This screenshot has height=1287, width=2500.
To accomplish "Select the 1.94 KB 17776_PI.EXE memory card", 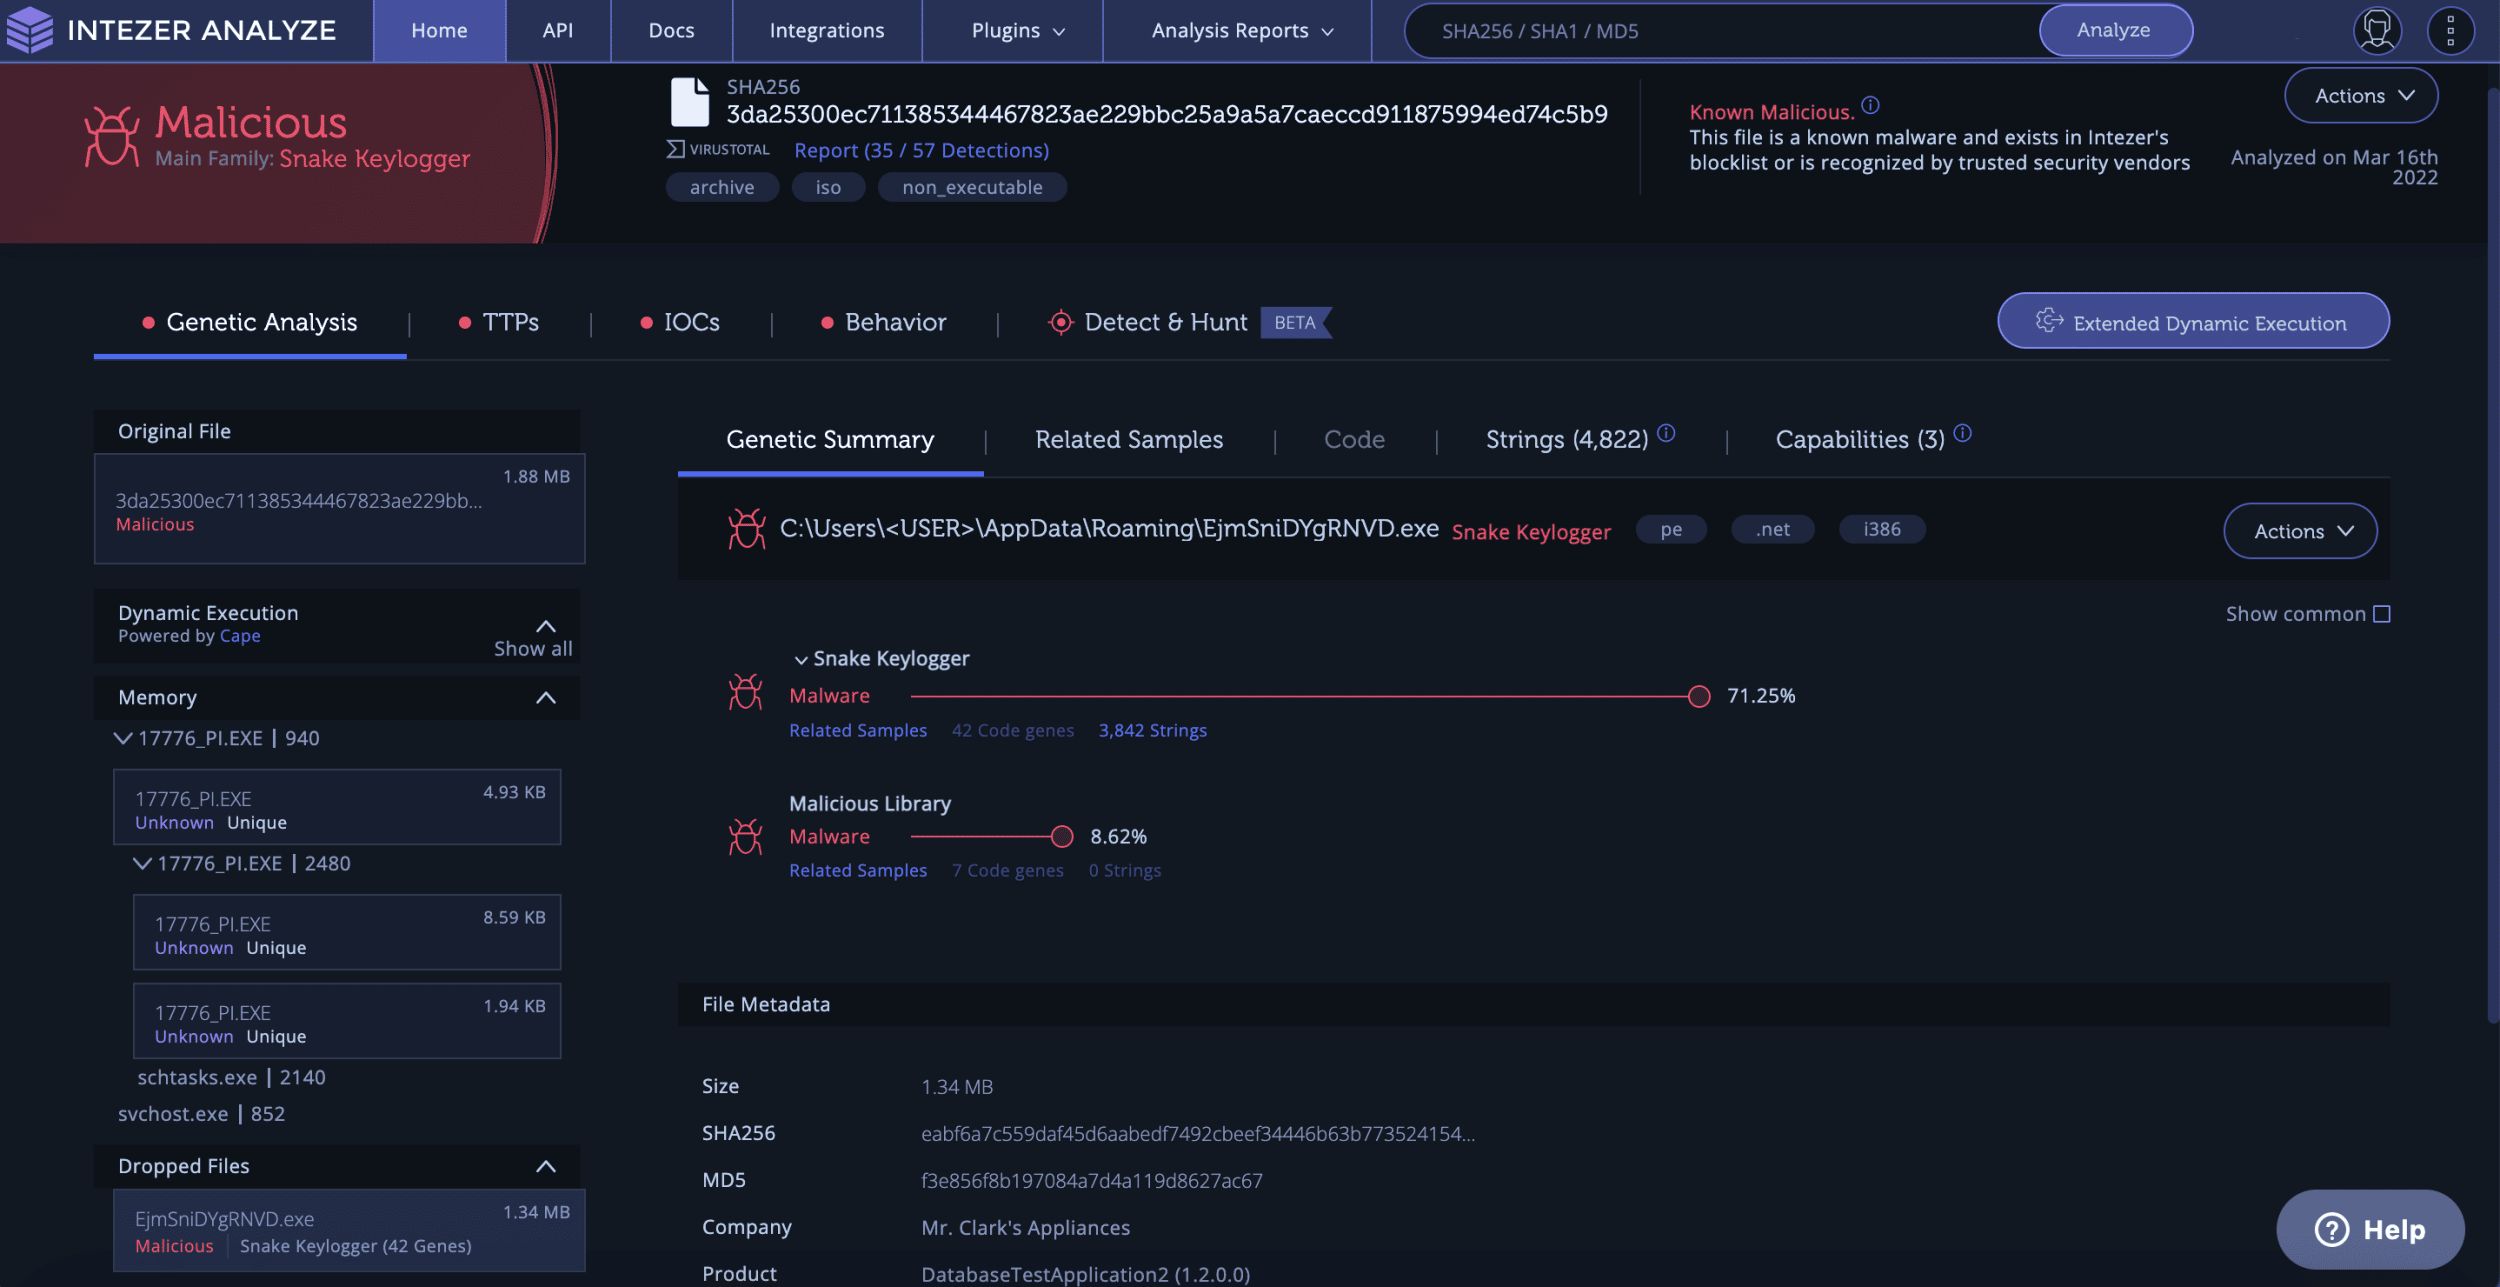I will pyautogui.click(x=347, y=1021).
